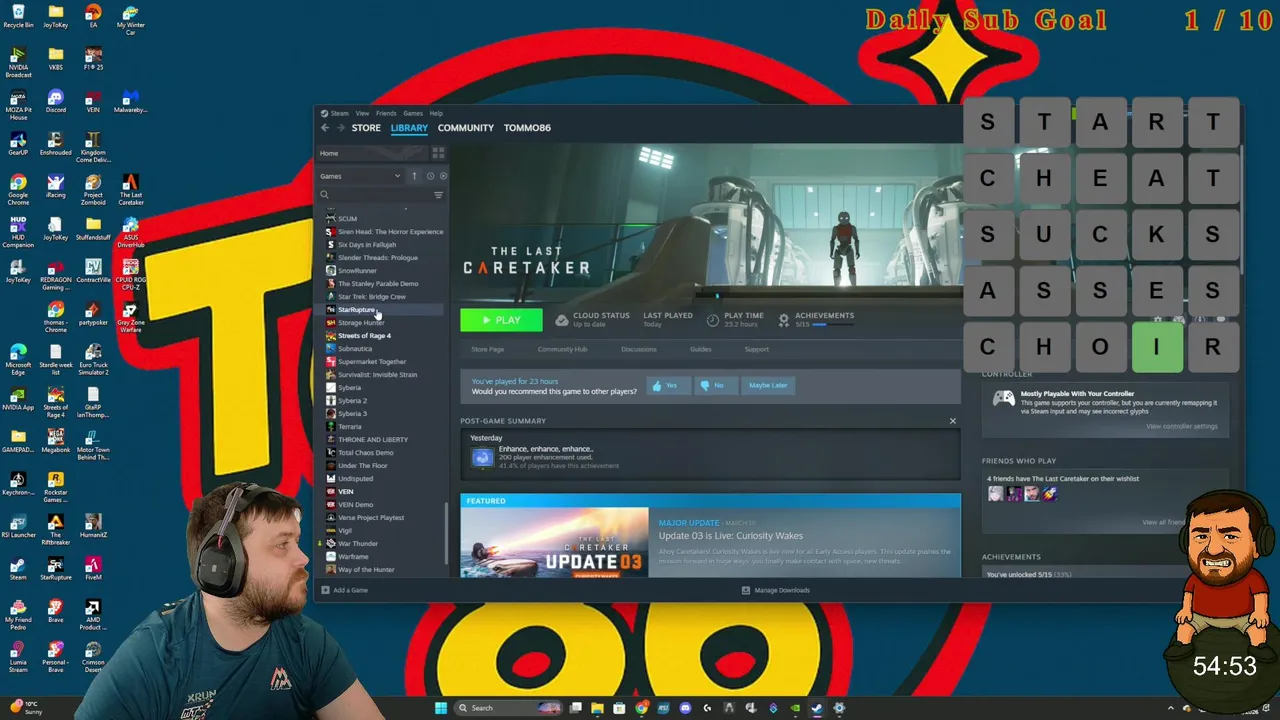
Task: Open the Help menu
Action: (436, 113)
